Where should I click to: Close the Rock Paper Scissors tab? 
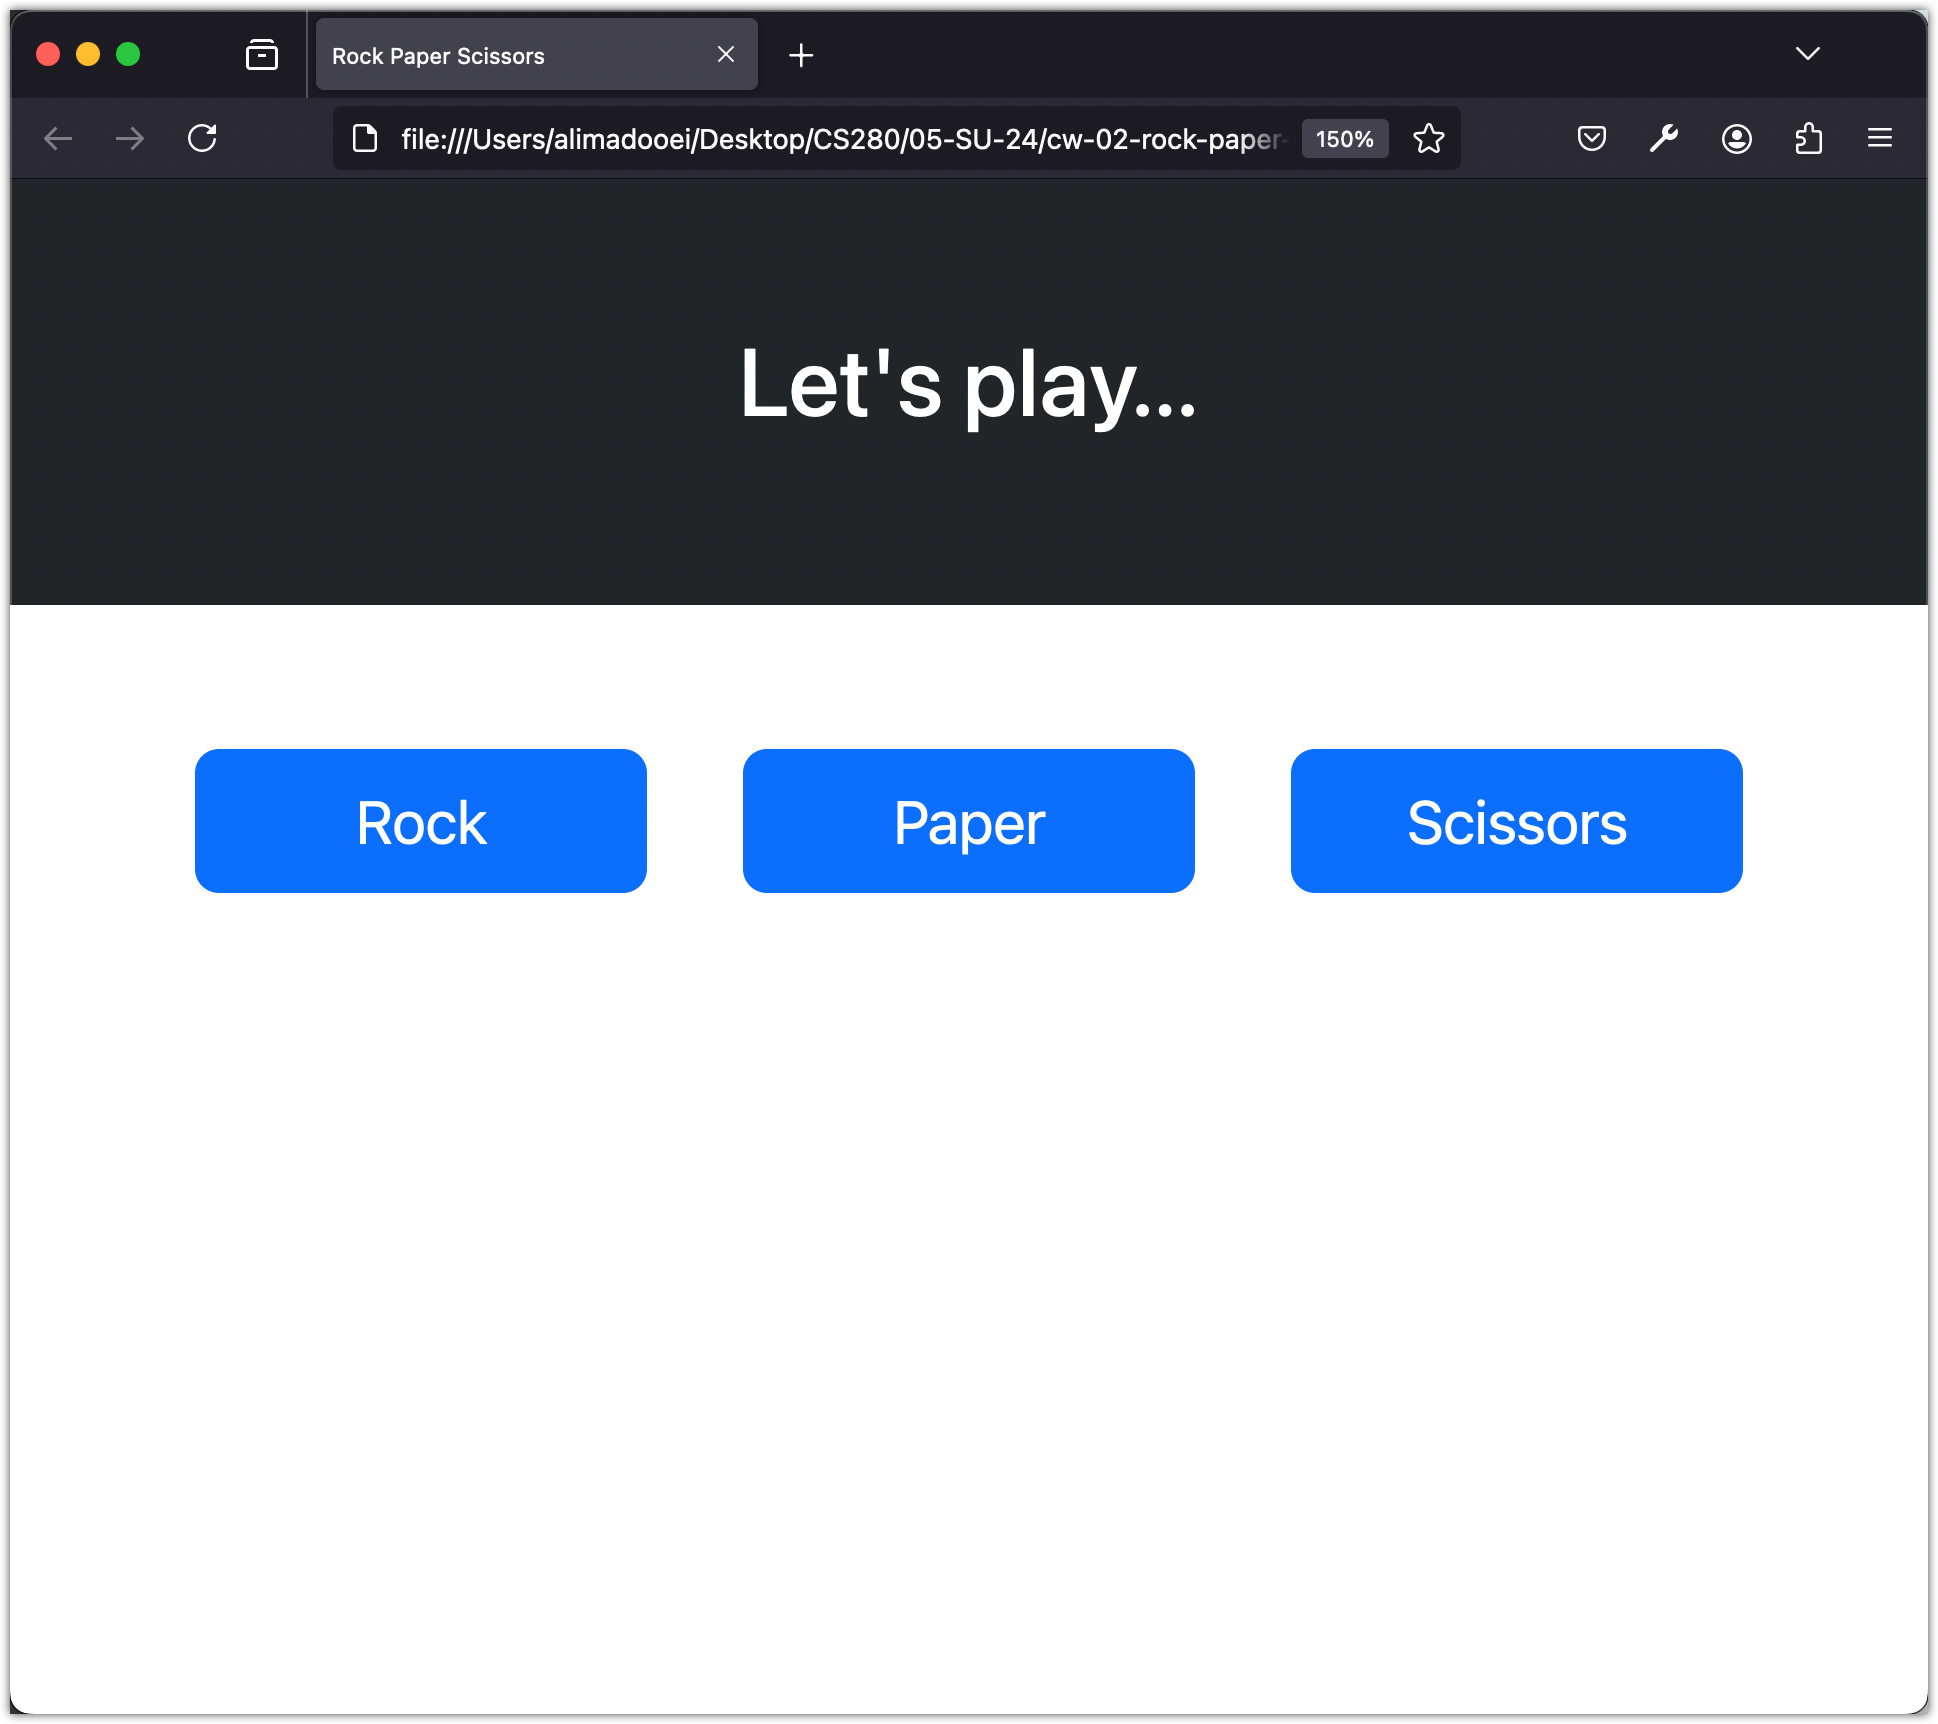[x=726, y=55]
